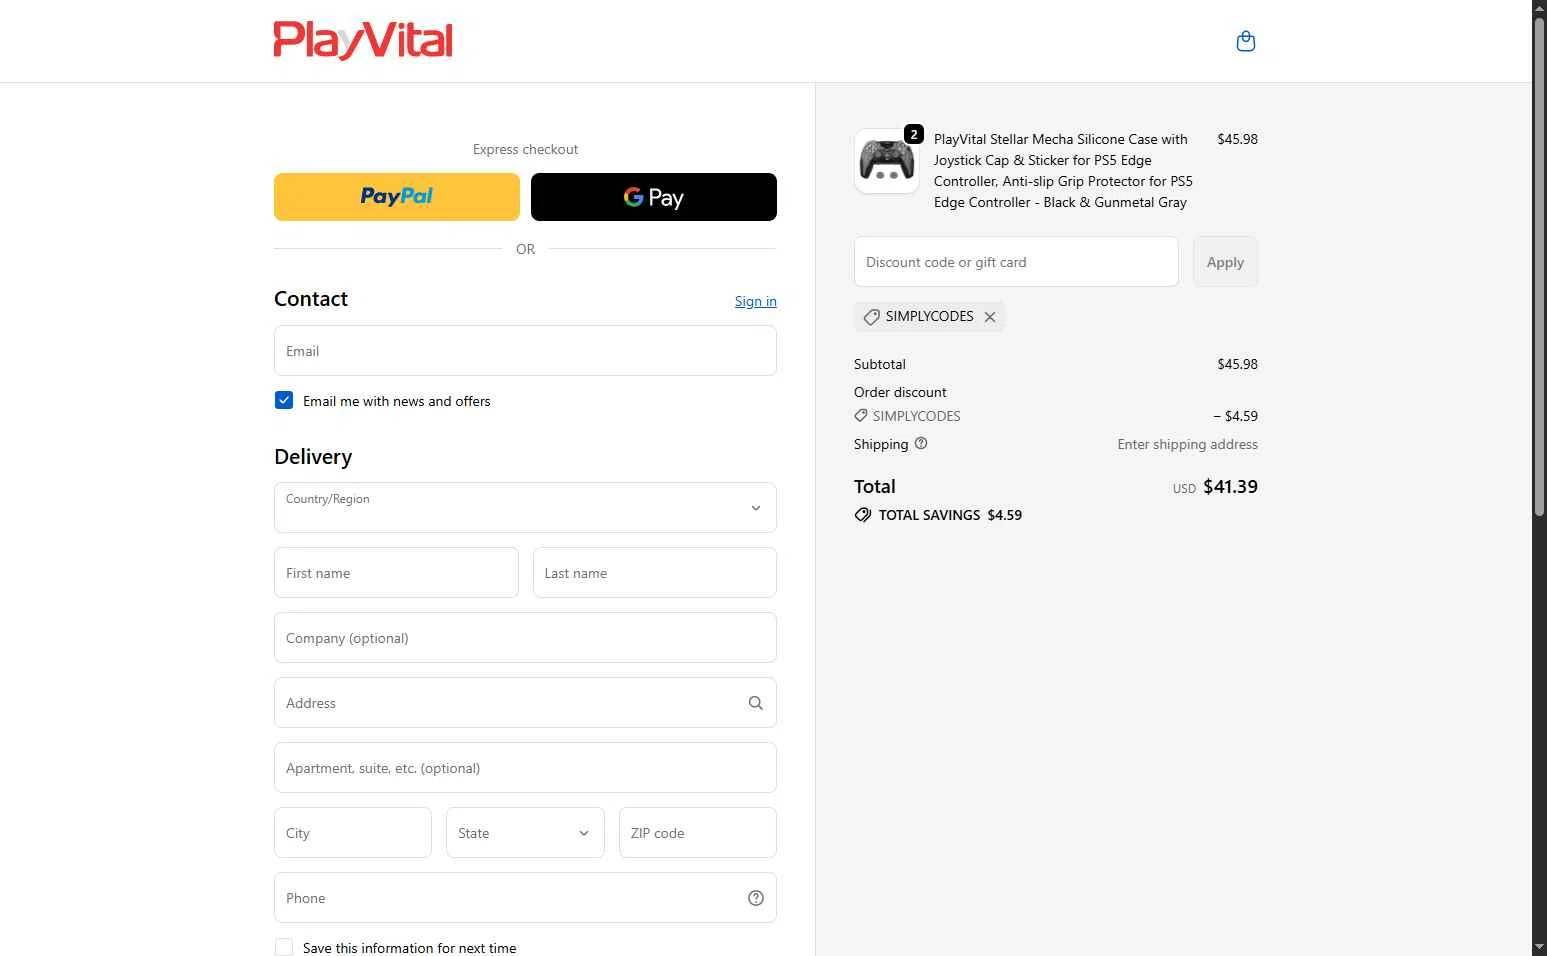
Task: Open the shopping bag cart icon
Action: pos(1245,41)
